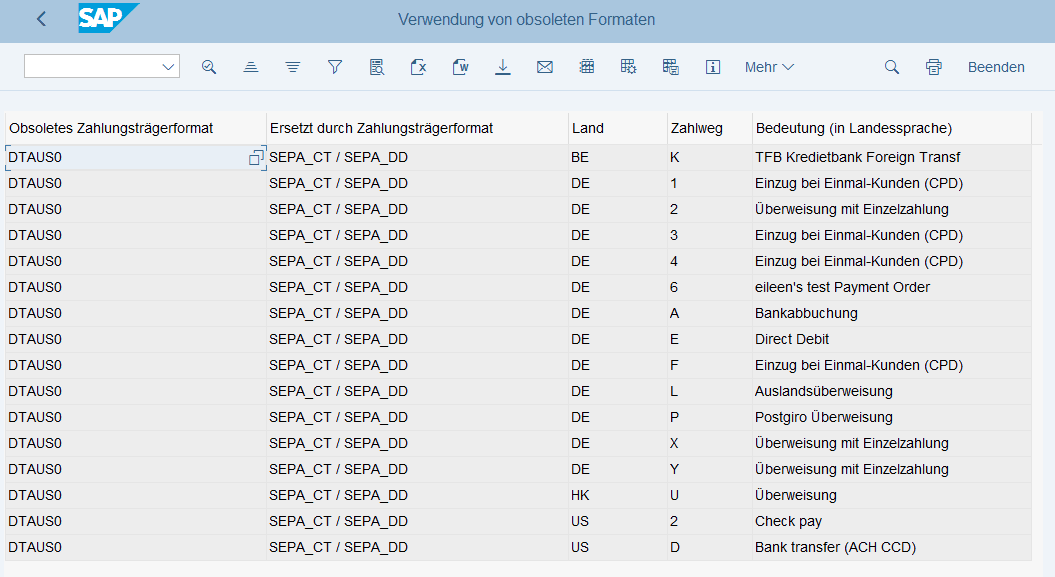
Task: Select the Postgiro Überweisung row cell
Action: pyautogui.click(x=823, y=417)
